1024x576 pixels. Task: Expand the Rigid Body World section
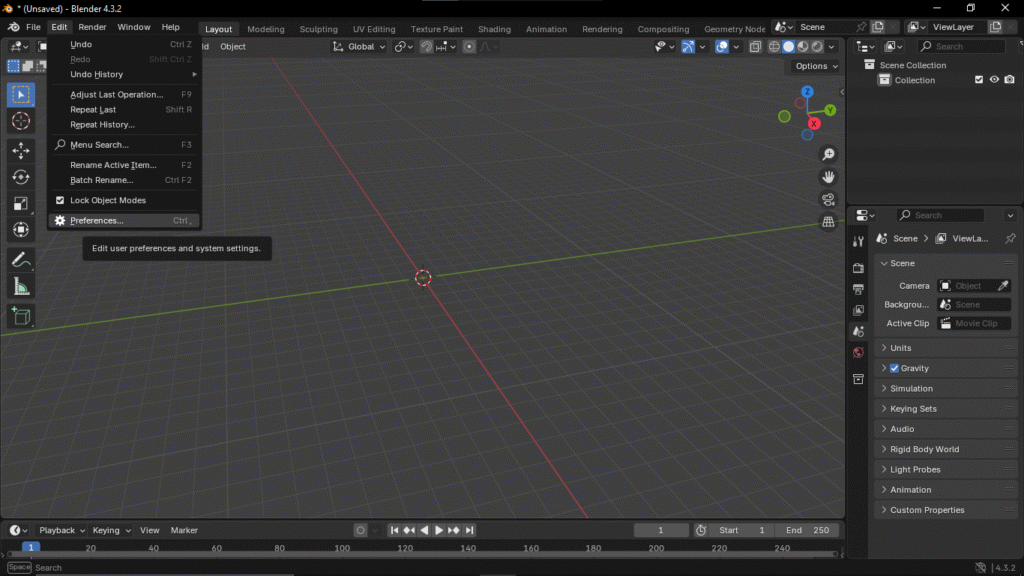(x=924, y=449)
